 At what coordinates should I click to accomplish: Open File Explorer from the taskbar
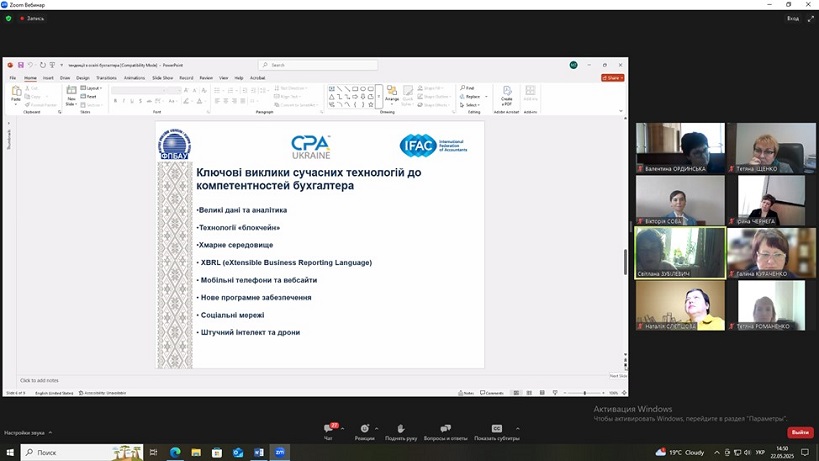click(196, 452)
